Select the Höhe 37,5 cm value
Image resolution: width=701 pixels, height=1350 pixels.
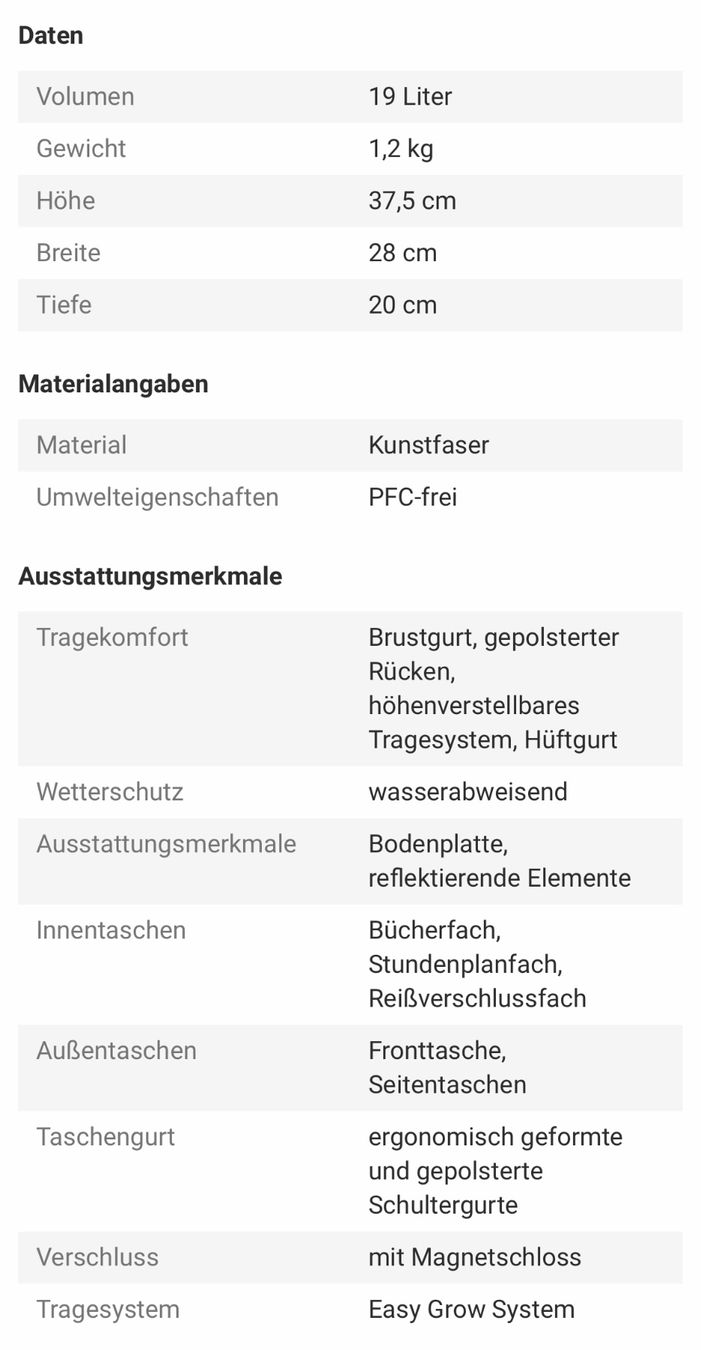click(412, 201)
